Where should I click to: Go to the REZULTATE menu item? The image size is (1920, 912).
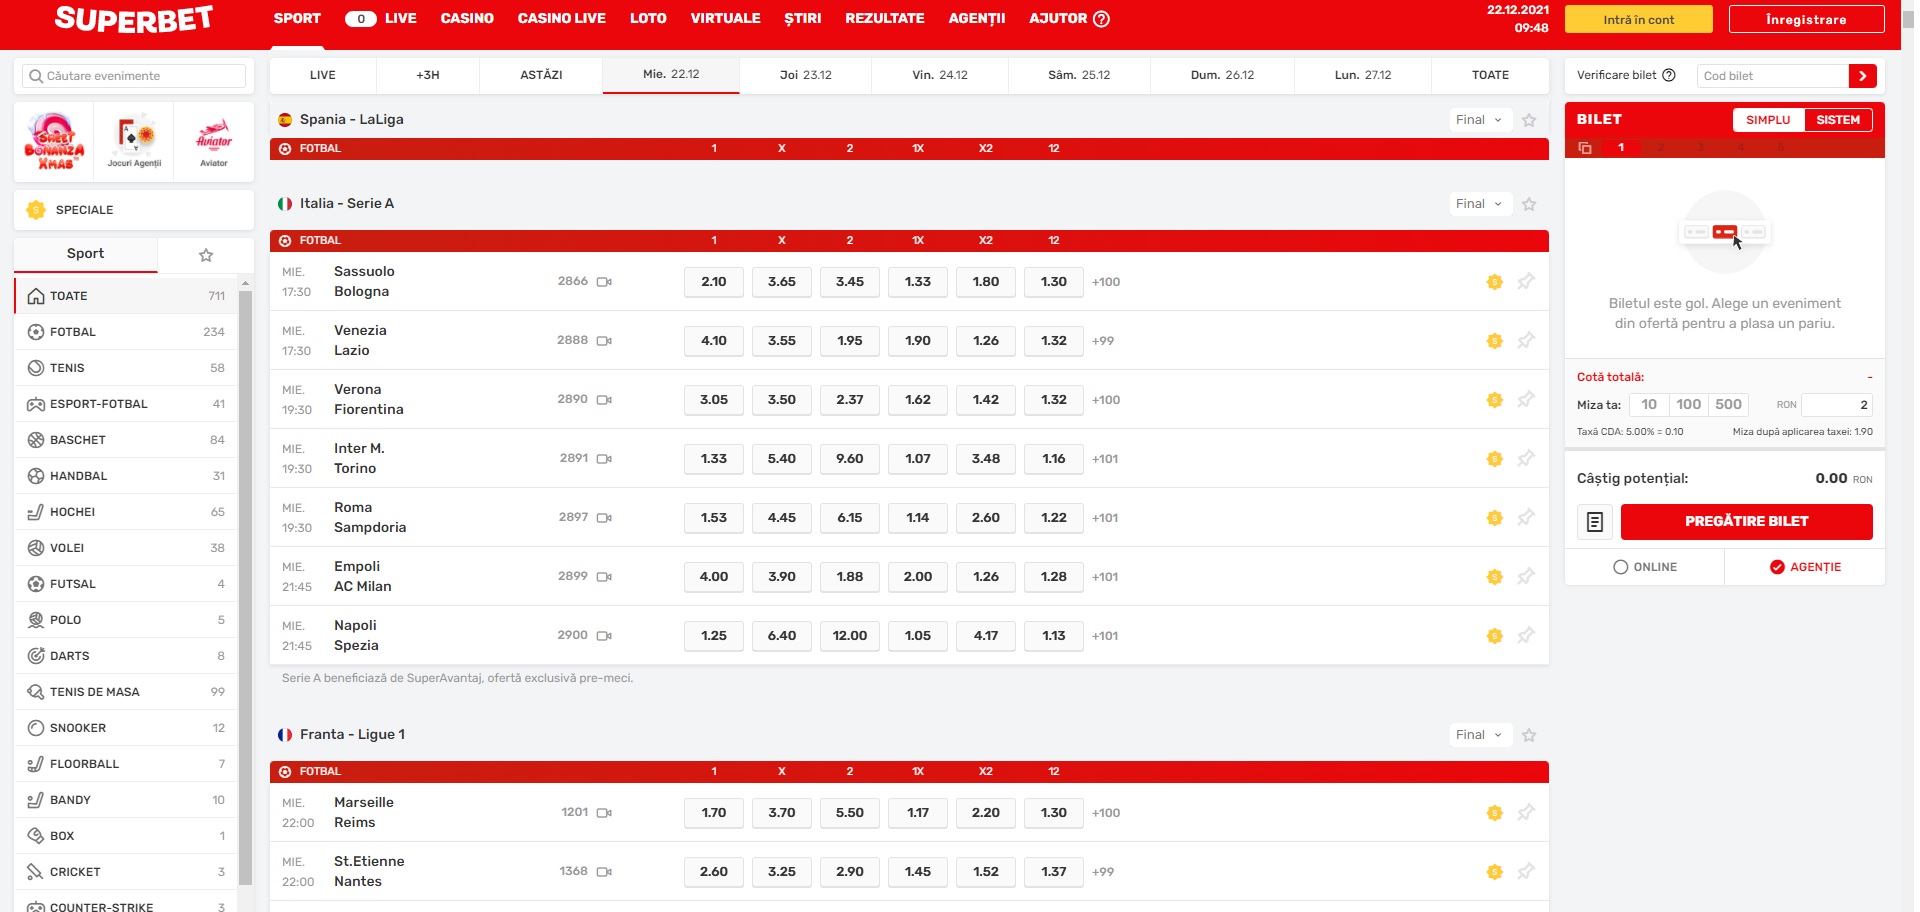point(885,19)
